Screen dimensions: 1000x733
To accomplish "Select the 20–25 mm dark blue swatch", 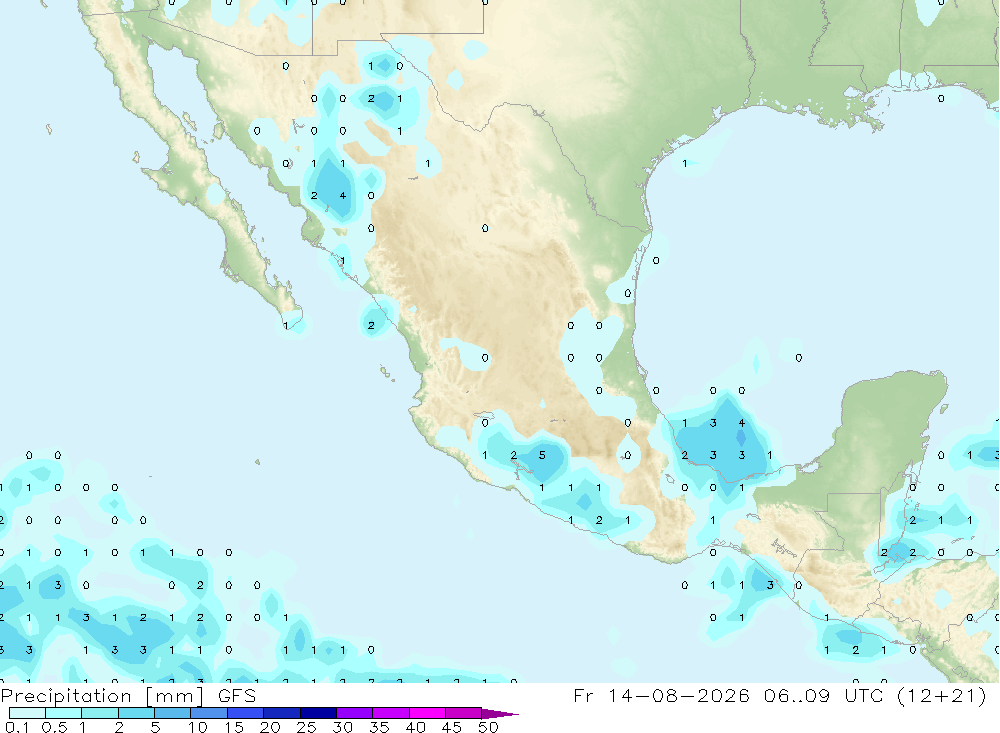I will [x=282, y=713].
